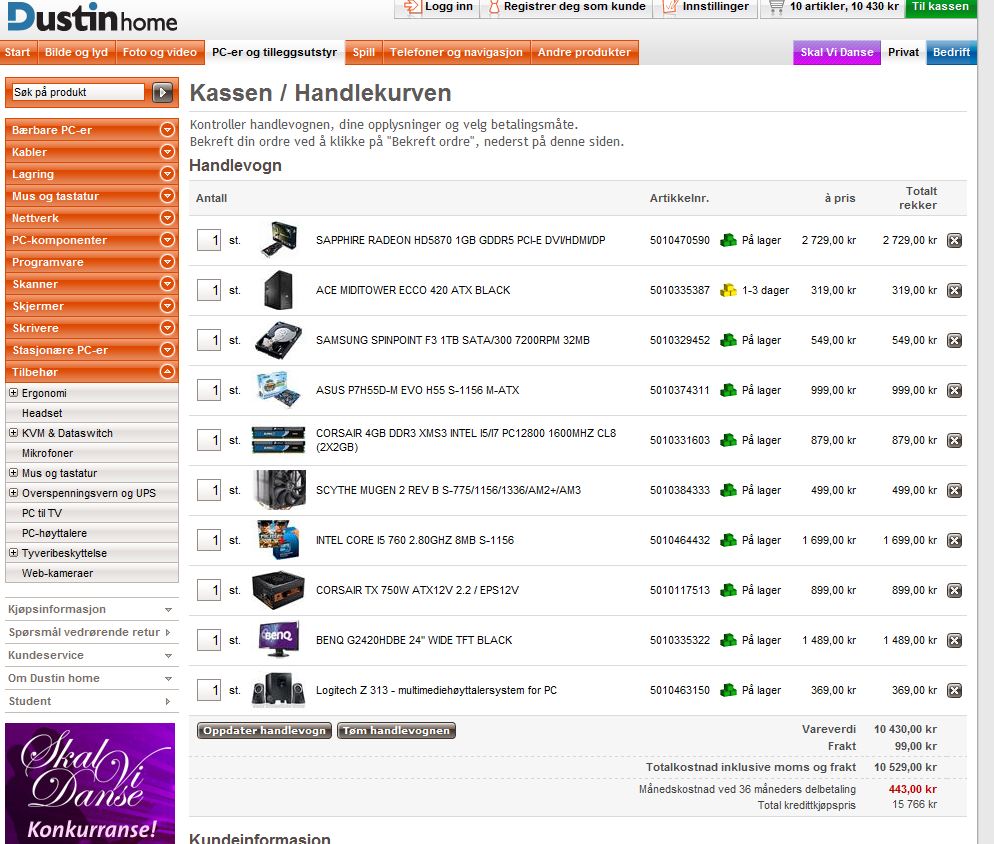Remove Samsung Spinpoint F3 from cart
This screenshot has width=994, height=844.
(954, 341)
